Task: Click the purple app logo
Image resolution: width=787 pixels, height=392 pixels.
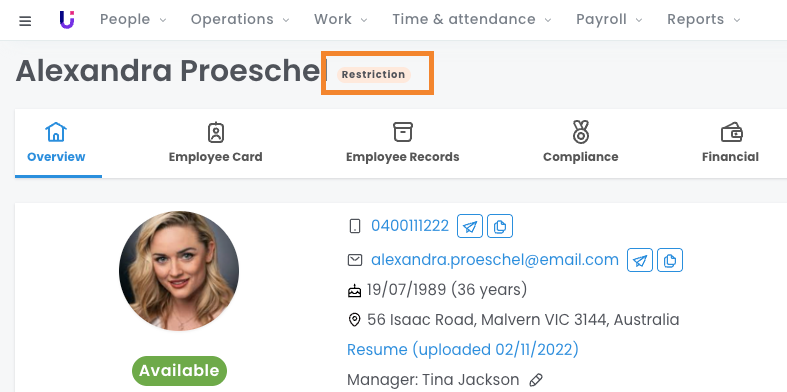Action: point(67,20)
